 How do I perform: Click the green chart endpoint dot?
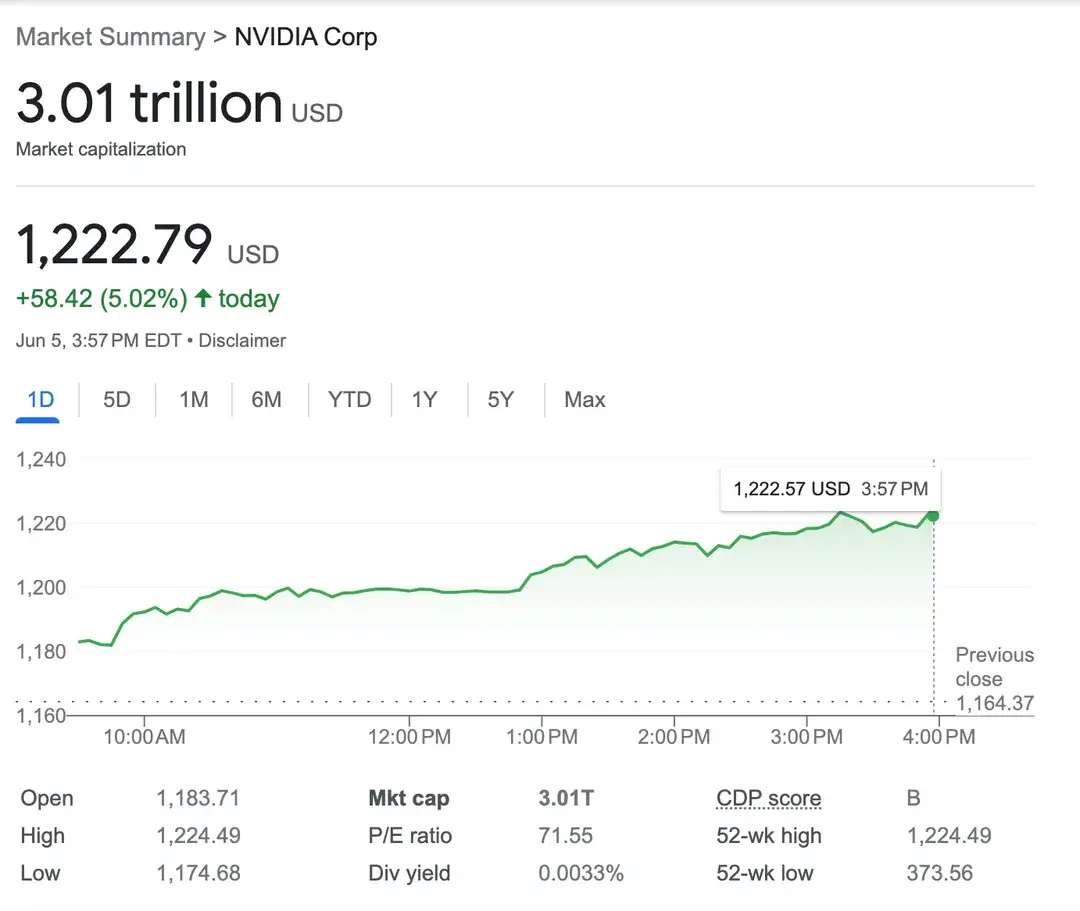(x=933, y=516)
